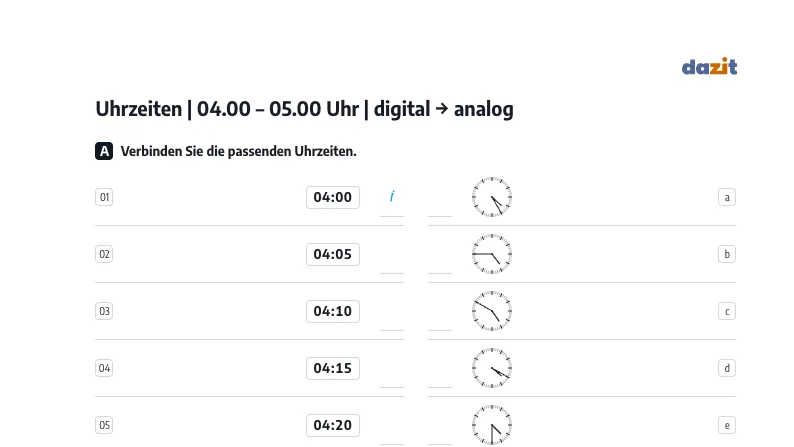
Task: Select the analog clock in row d
Action: coord(492,368)
